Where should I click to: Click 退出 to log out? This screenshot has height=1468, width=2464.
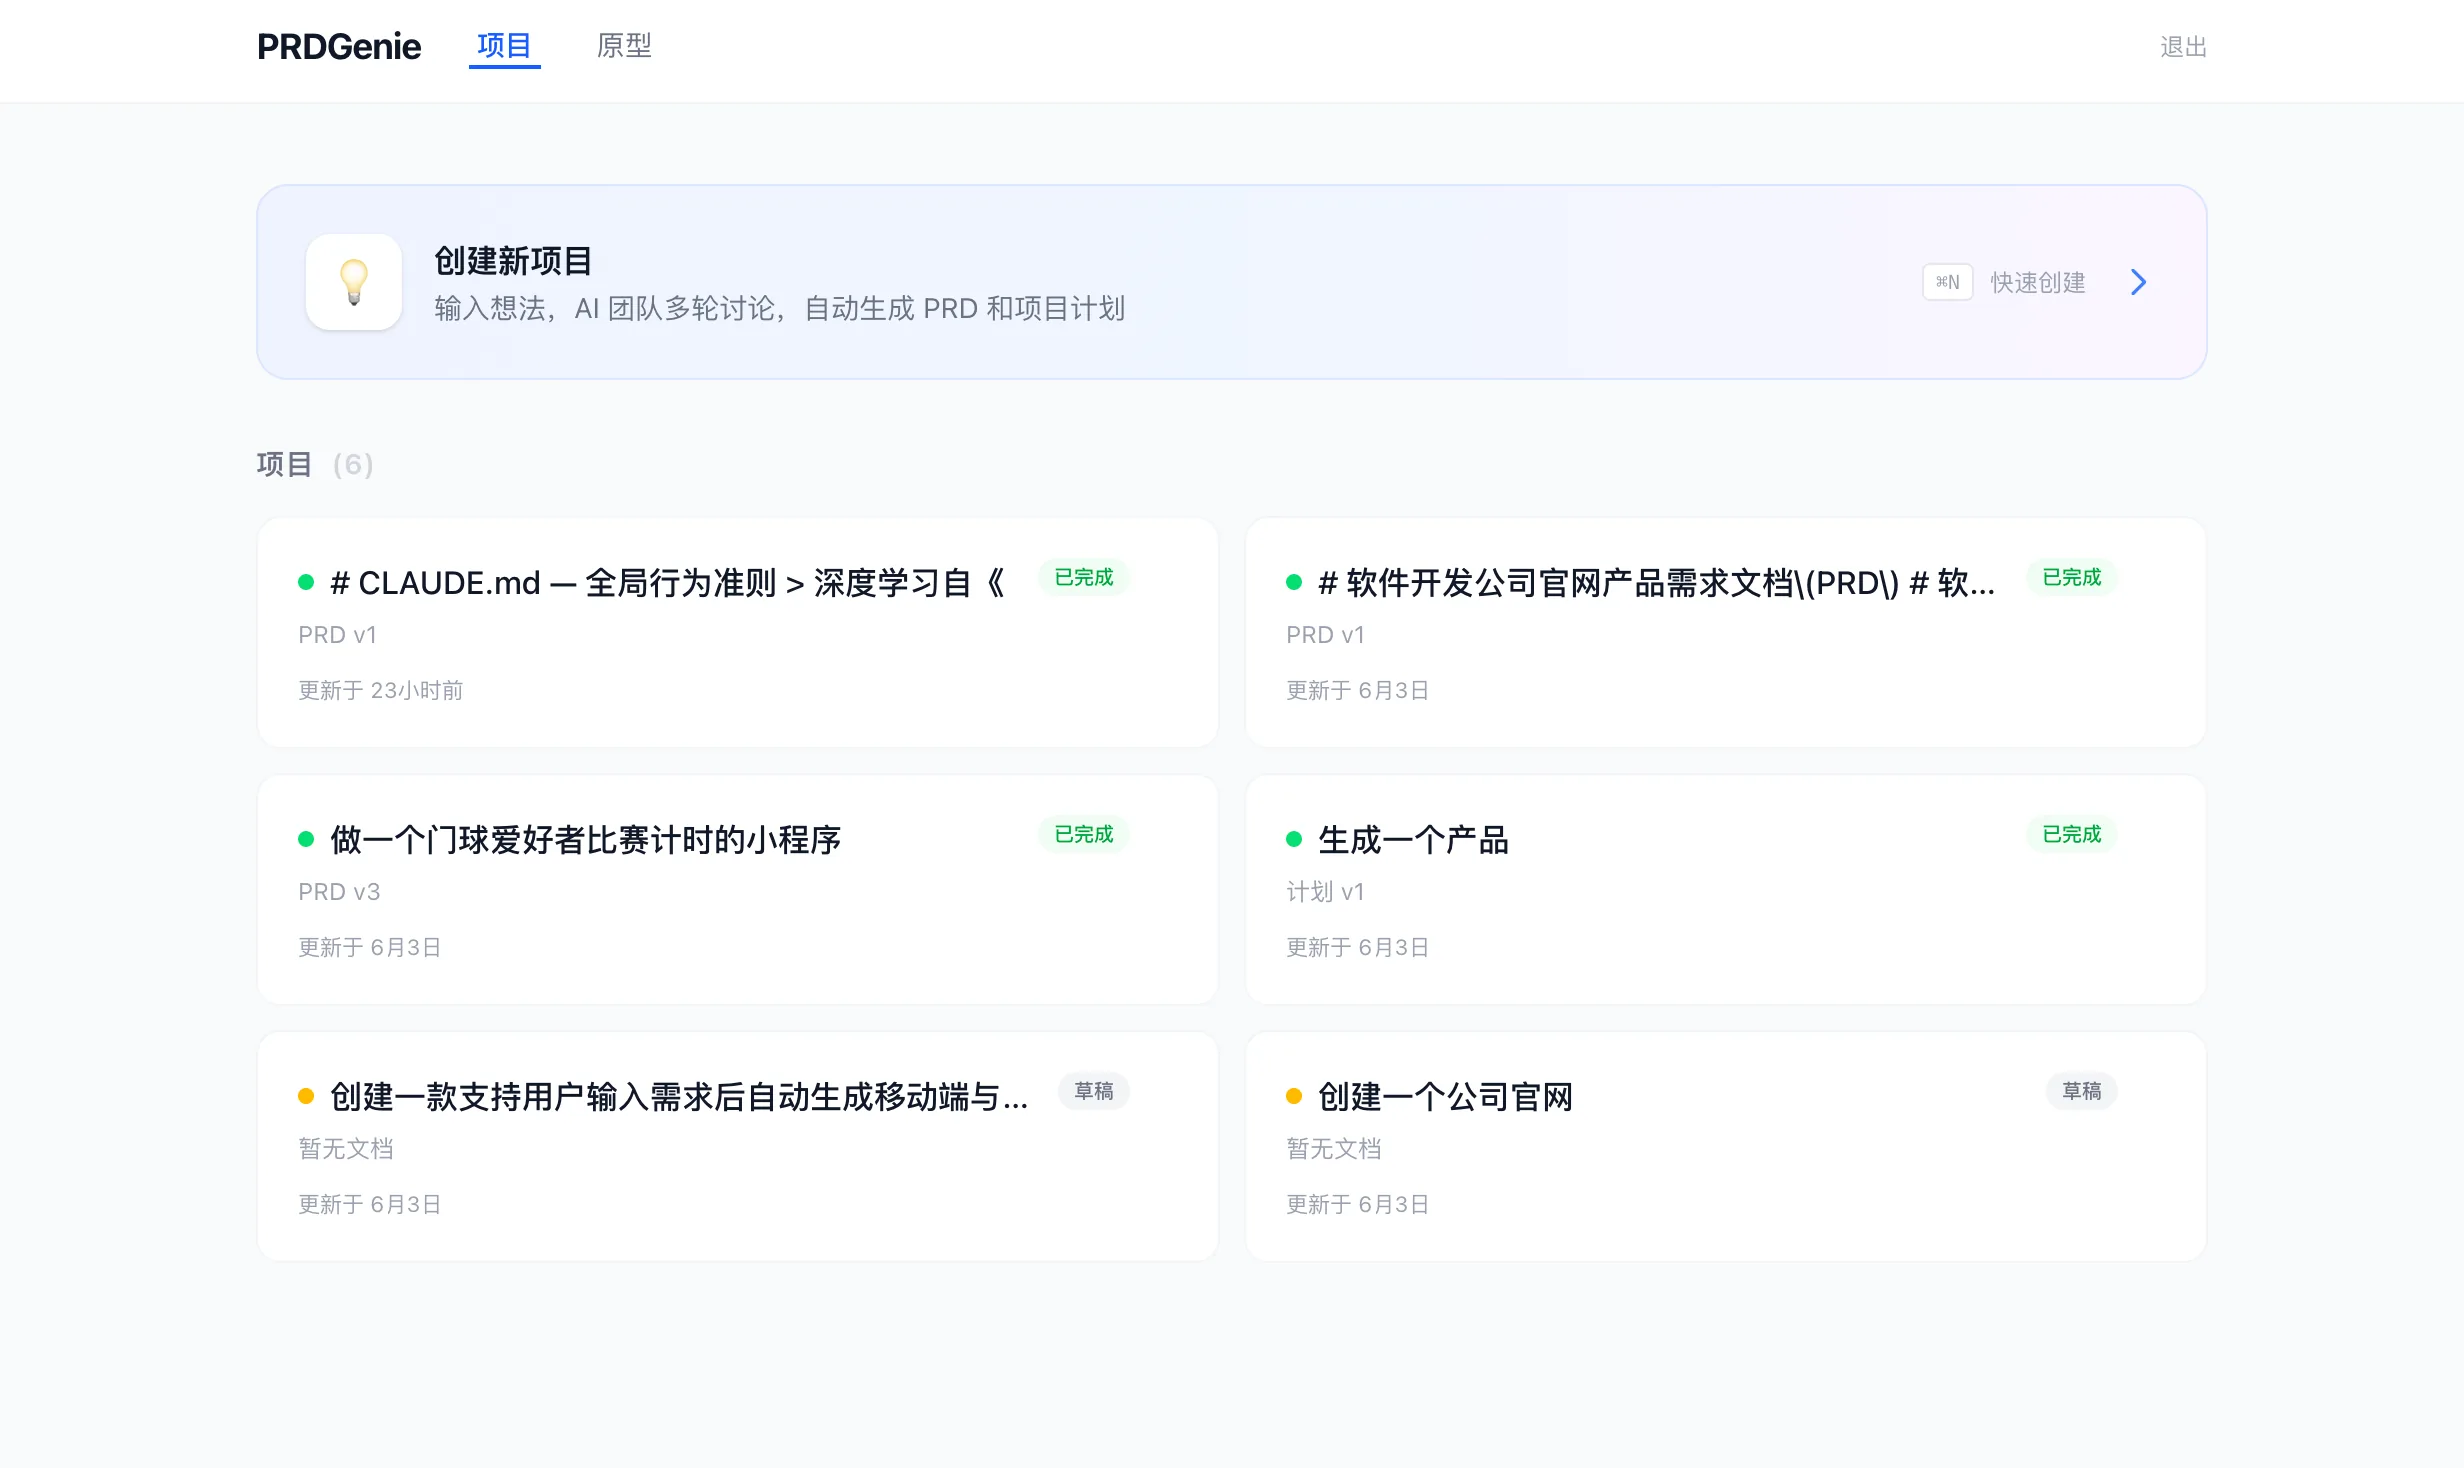click(x=2183, y=47)
